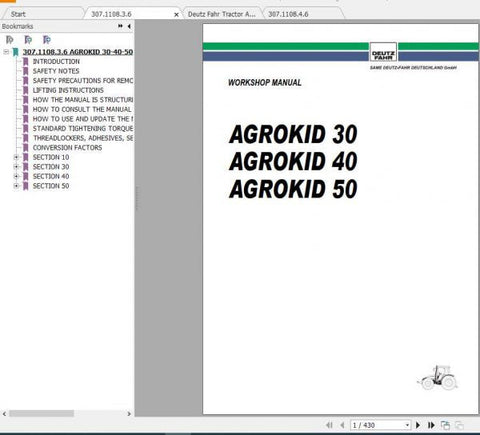Click the AGROKID 30 title text
Image resolution: width=480 pixels, height=435 pixels.
pos(293,134)
